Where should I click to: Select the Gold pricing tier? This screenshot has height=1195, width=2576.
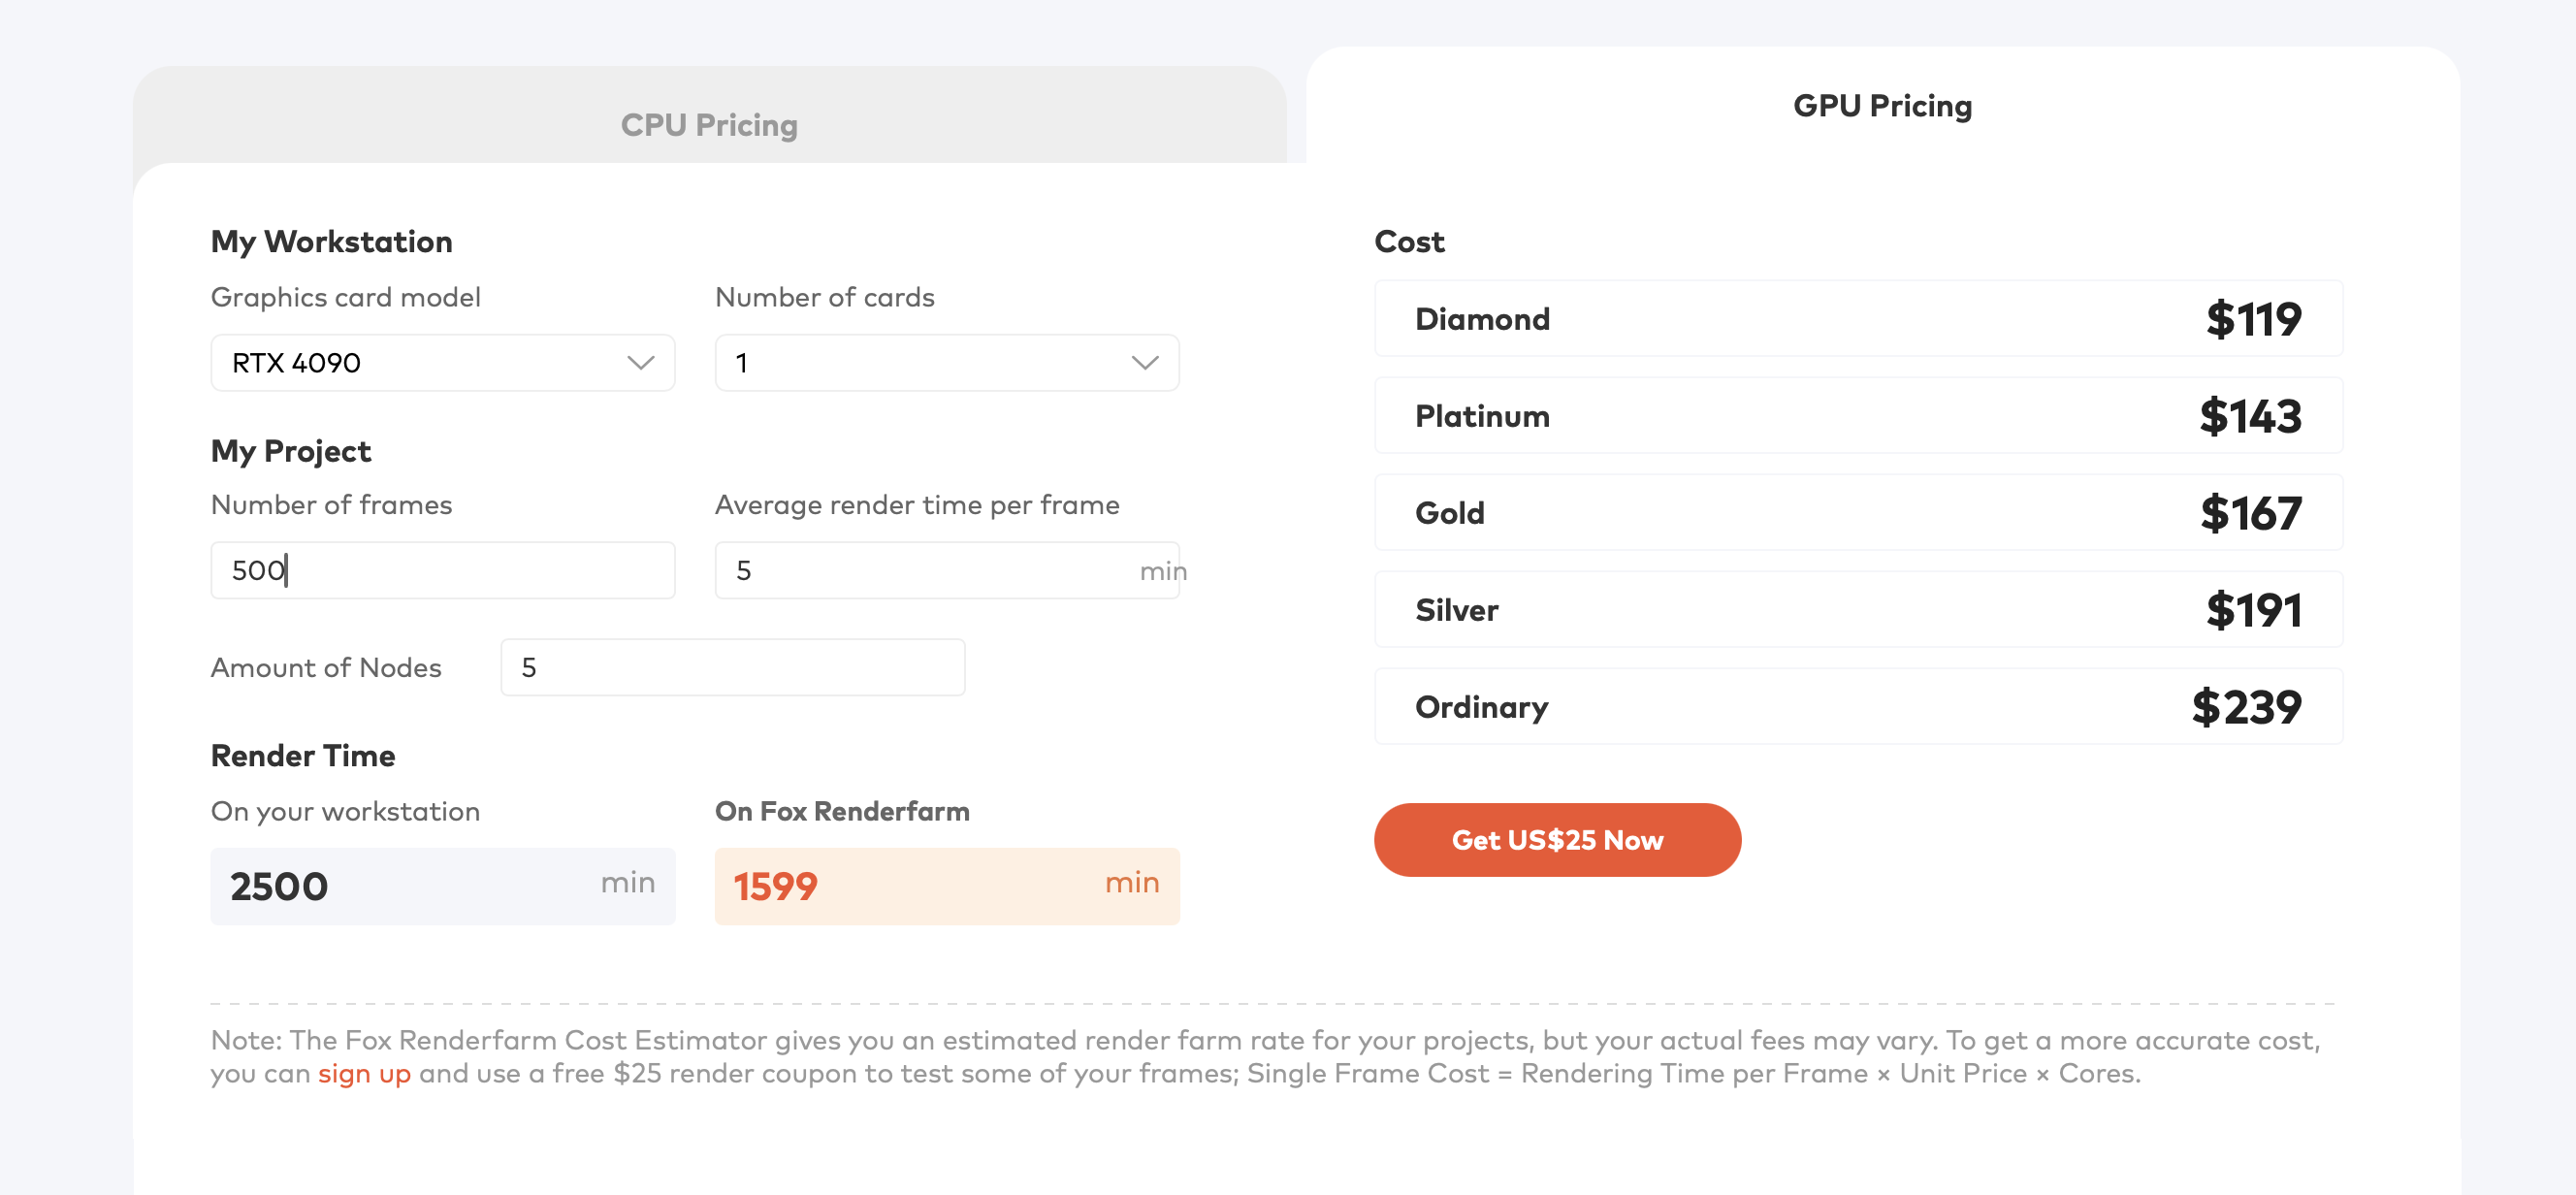coord(1859,512)
